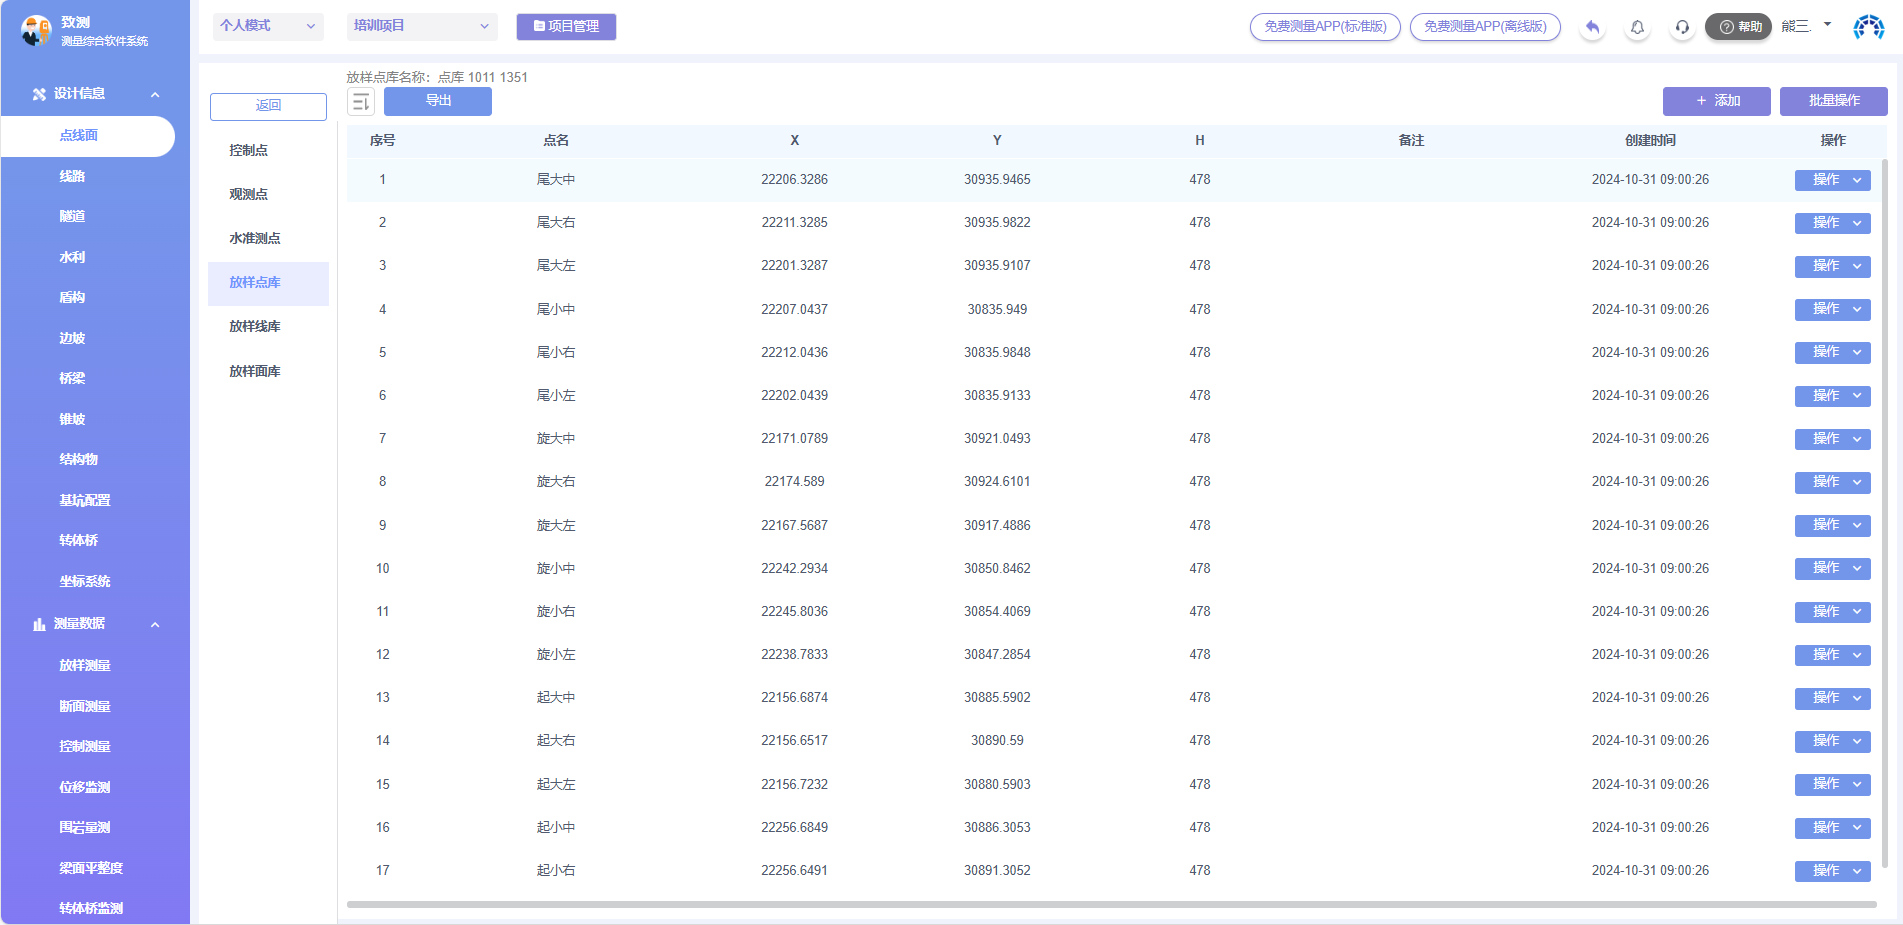
Task: Open the 个人模式 dropdown
Action: pos(268,26)
